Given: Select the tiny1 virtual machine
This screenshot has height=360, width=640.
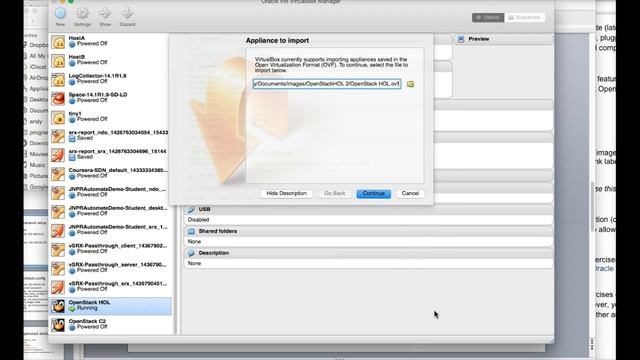Looking at the screenshot, I should pos(110,118).
